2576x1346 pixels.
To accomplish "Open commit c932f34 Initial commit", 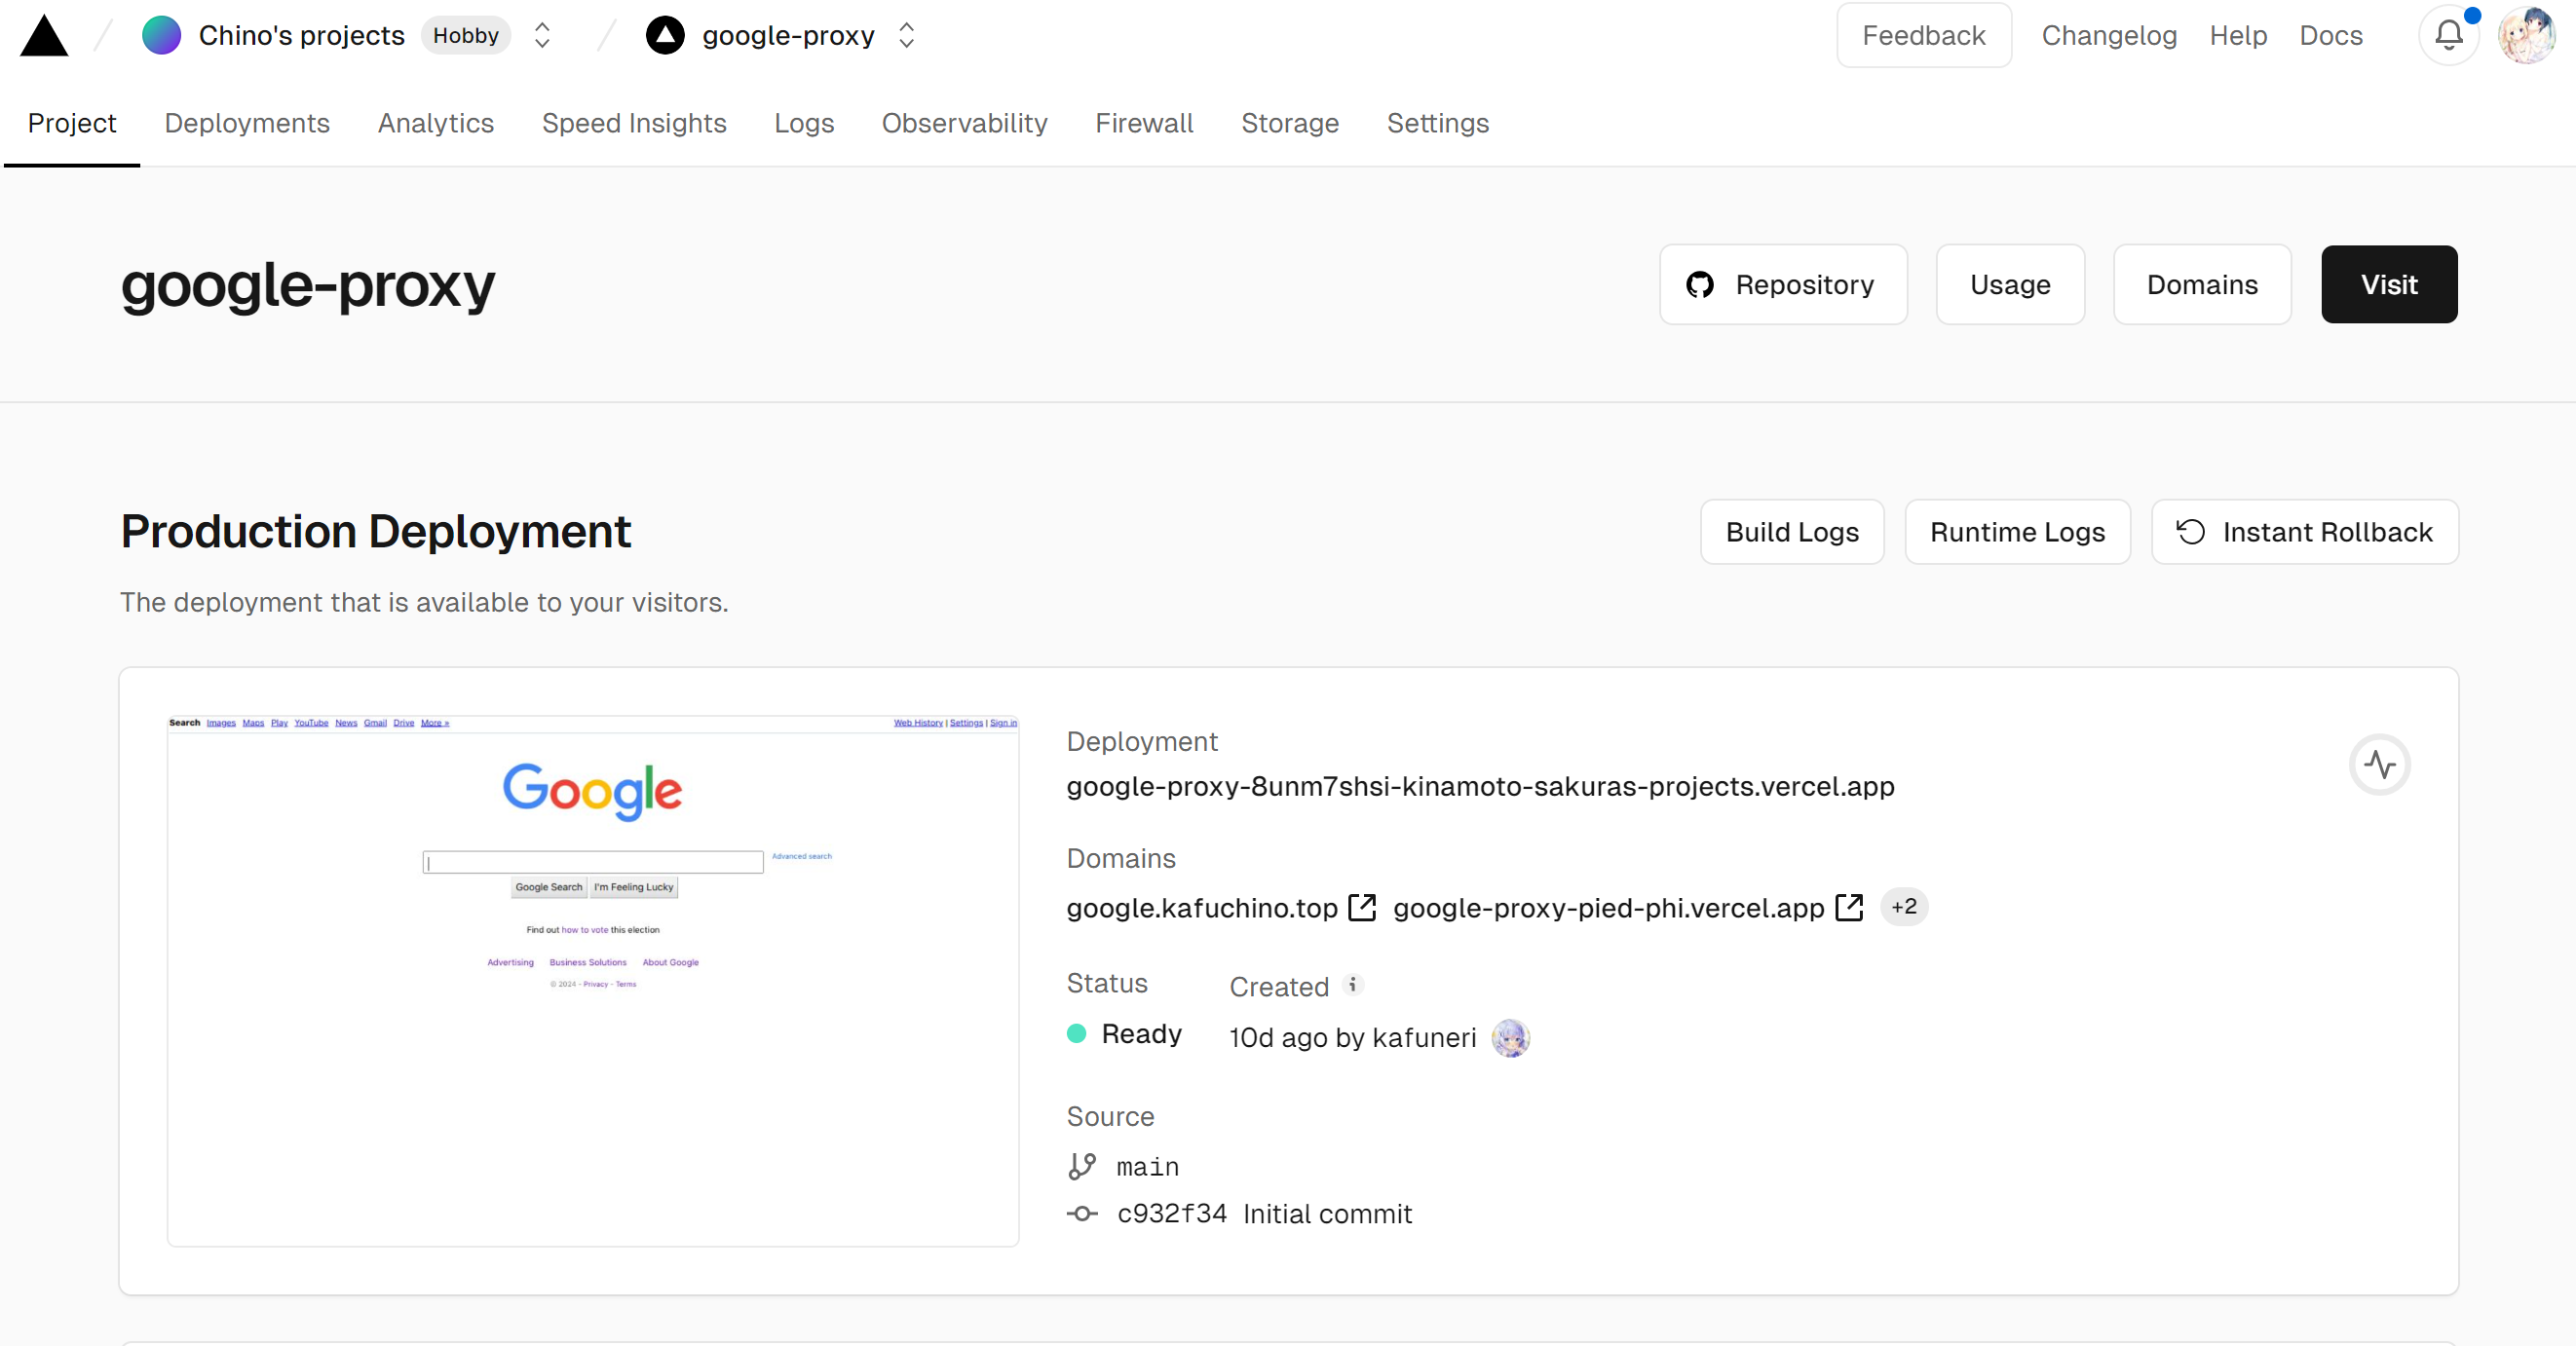I will (1264, 1213).
